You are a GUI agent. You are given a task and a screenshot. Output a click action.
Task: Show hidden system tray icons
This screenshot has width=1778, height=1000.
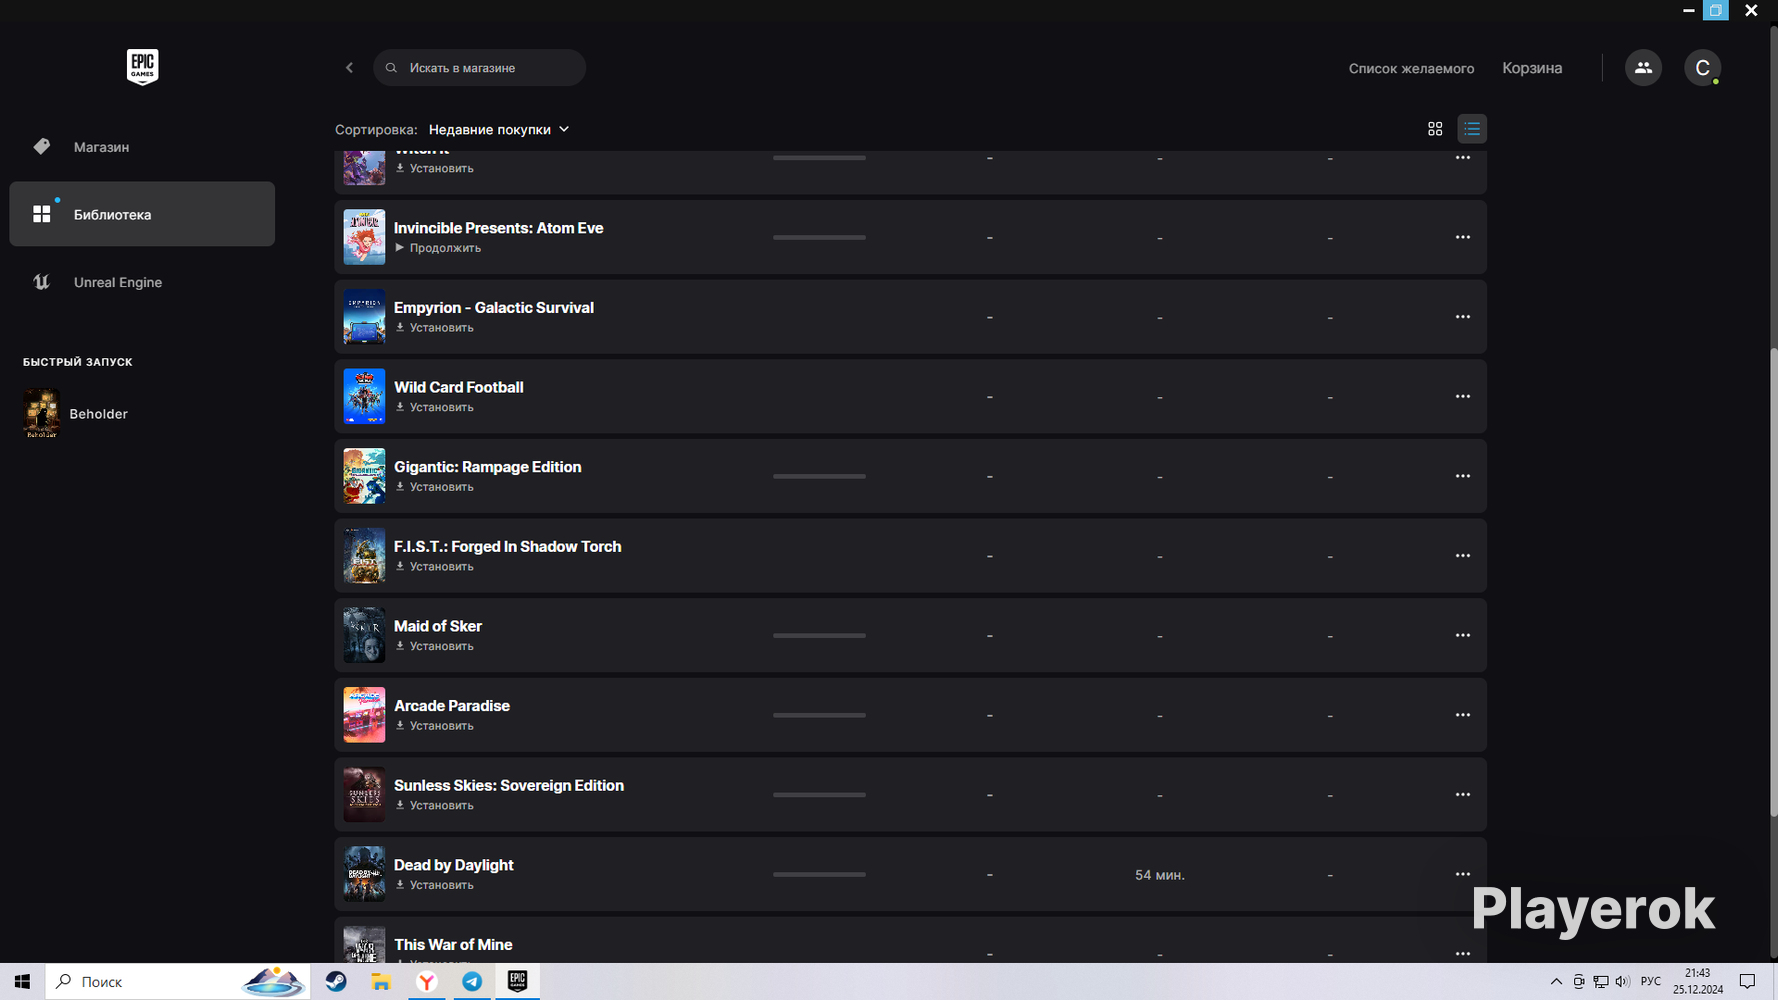[x=1556, y=982]
